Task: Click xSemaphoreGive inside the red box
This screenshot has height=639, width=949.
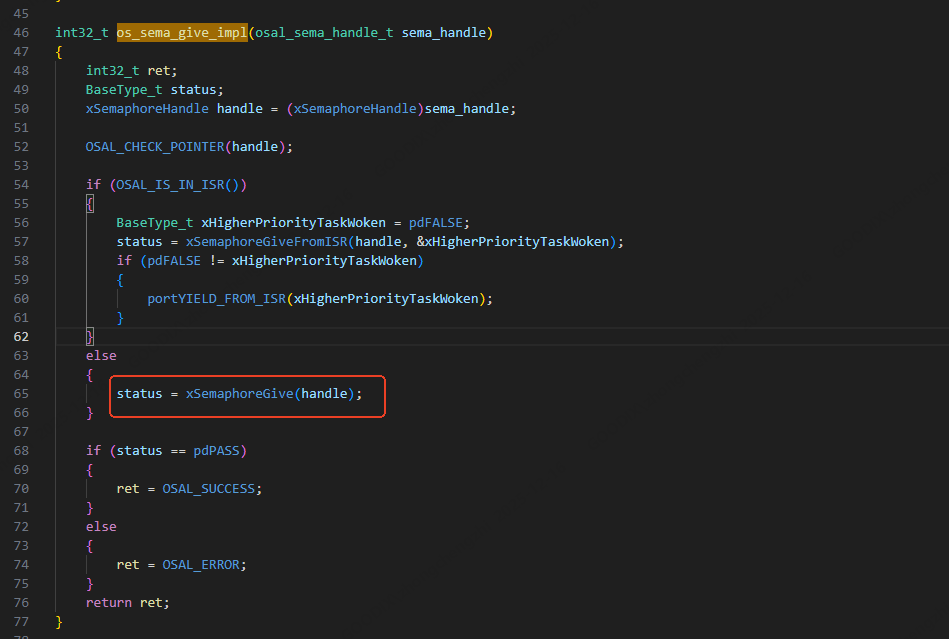Action: [240, 394]
